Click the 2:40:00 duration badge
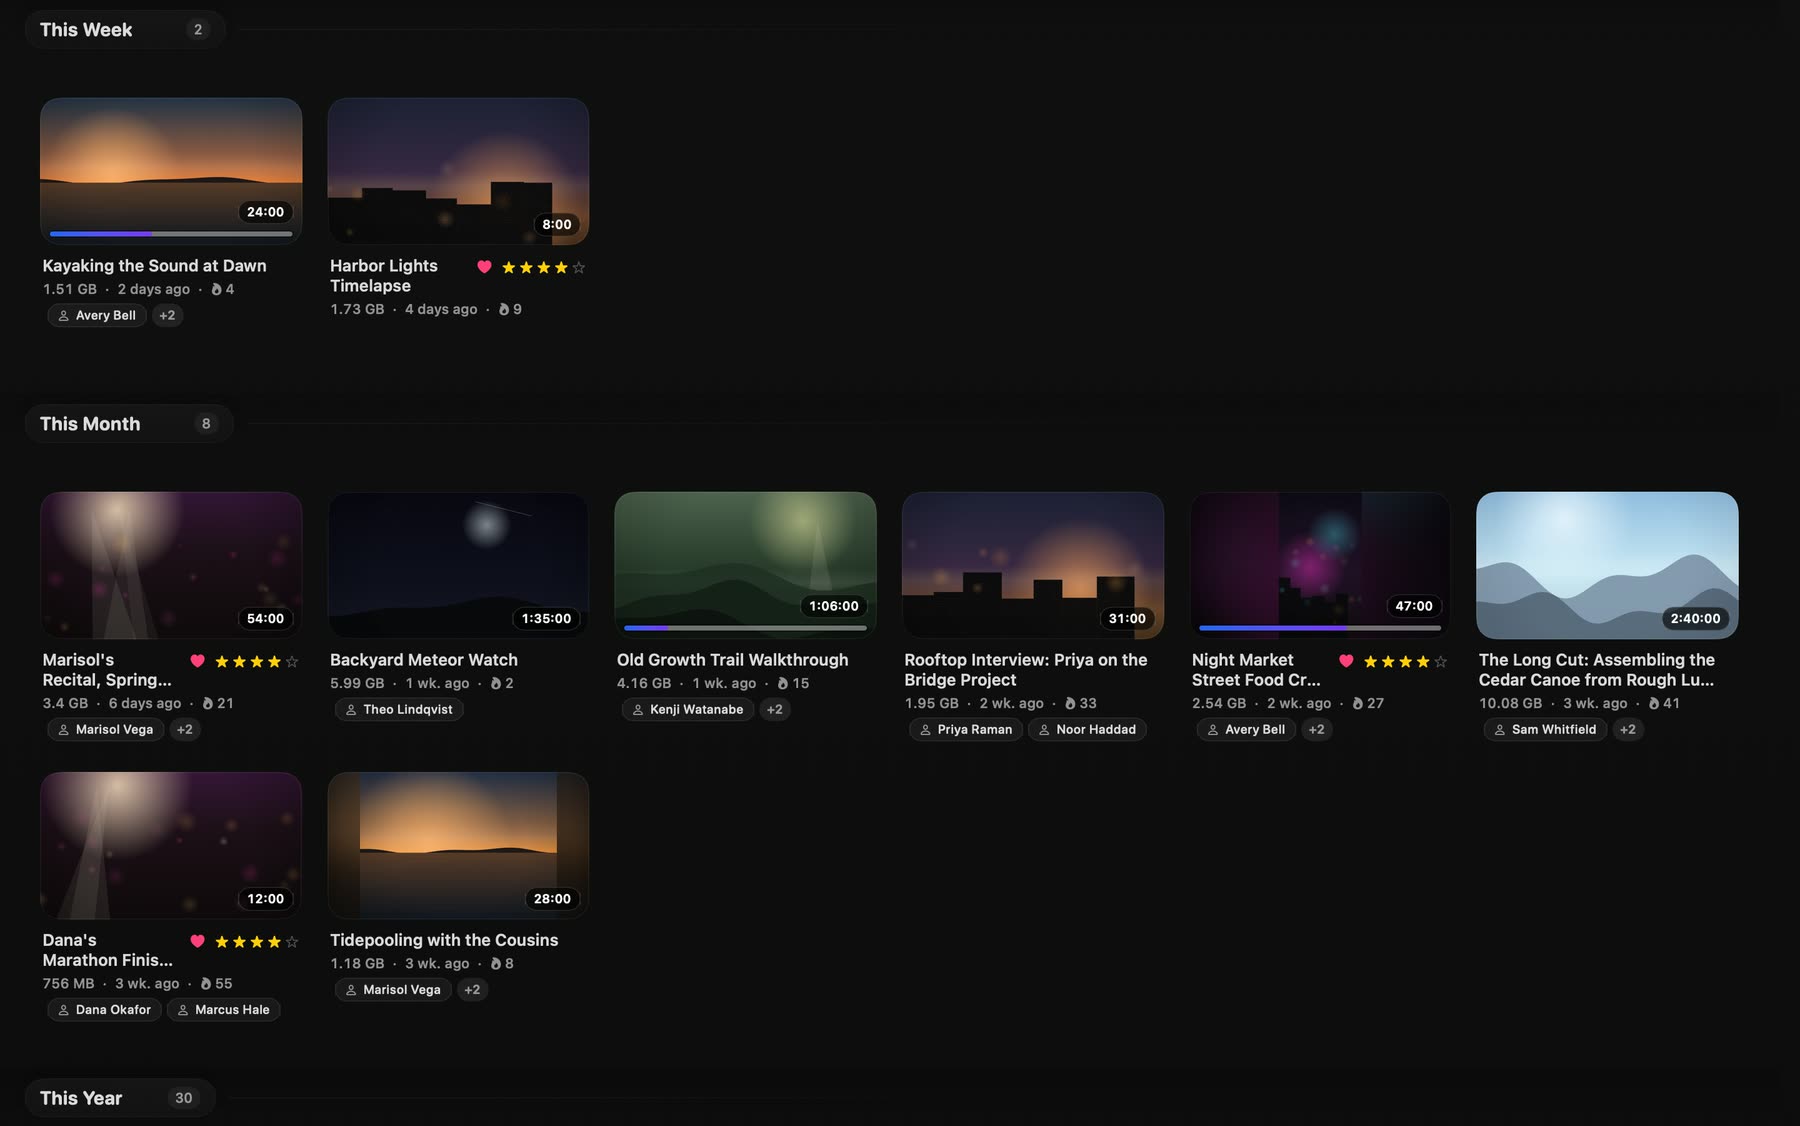Screen dimensions: 1800x1126 pos(1695,619)
